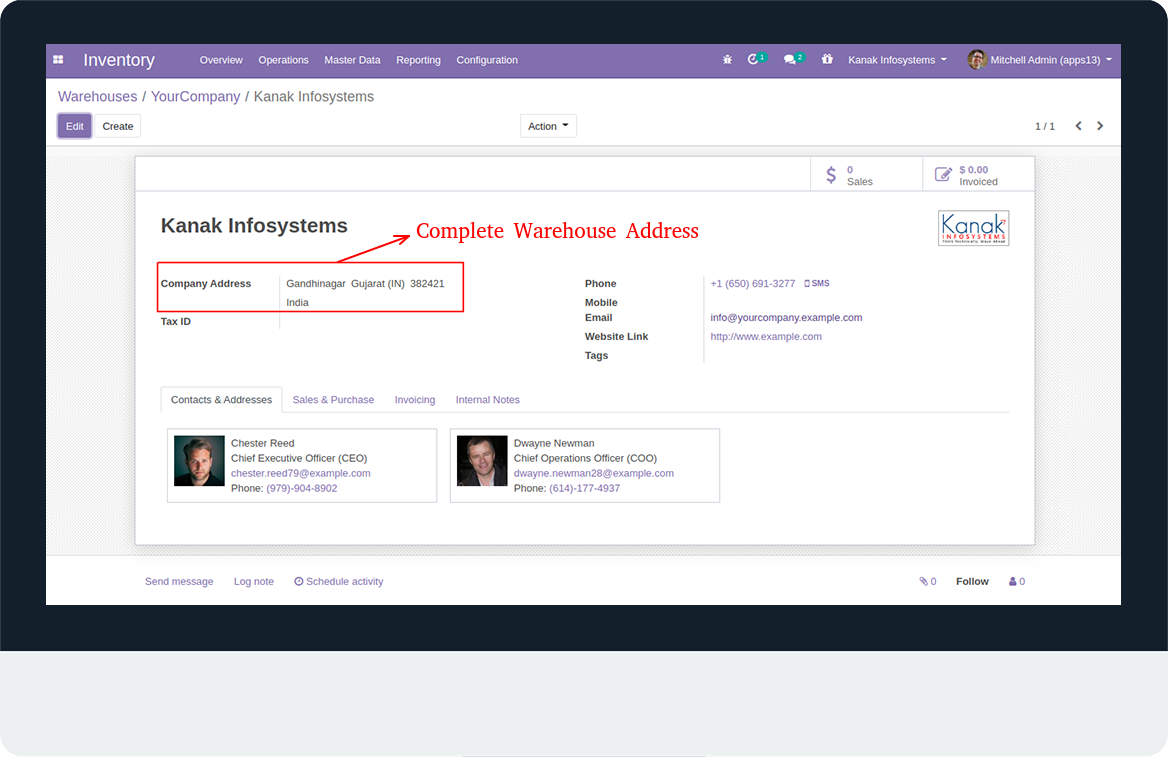Click chester.reed79@example.com email link

pos(300,473)
